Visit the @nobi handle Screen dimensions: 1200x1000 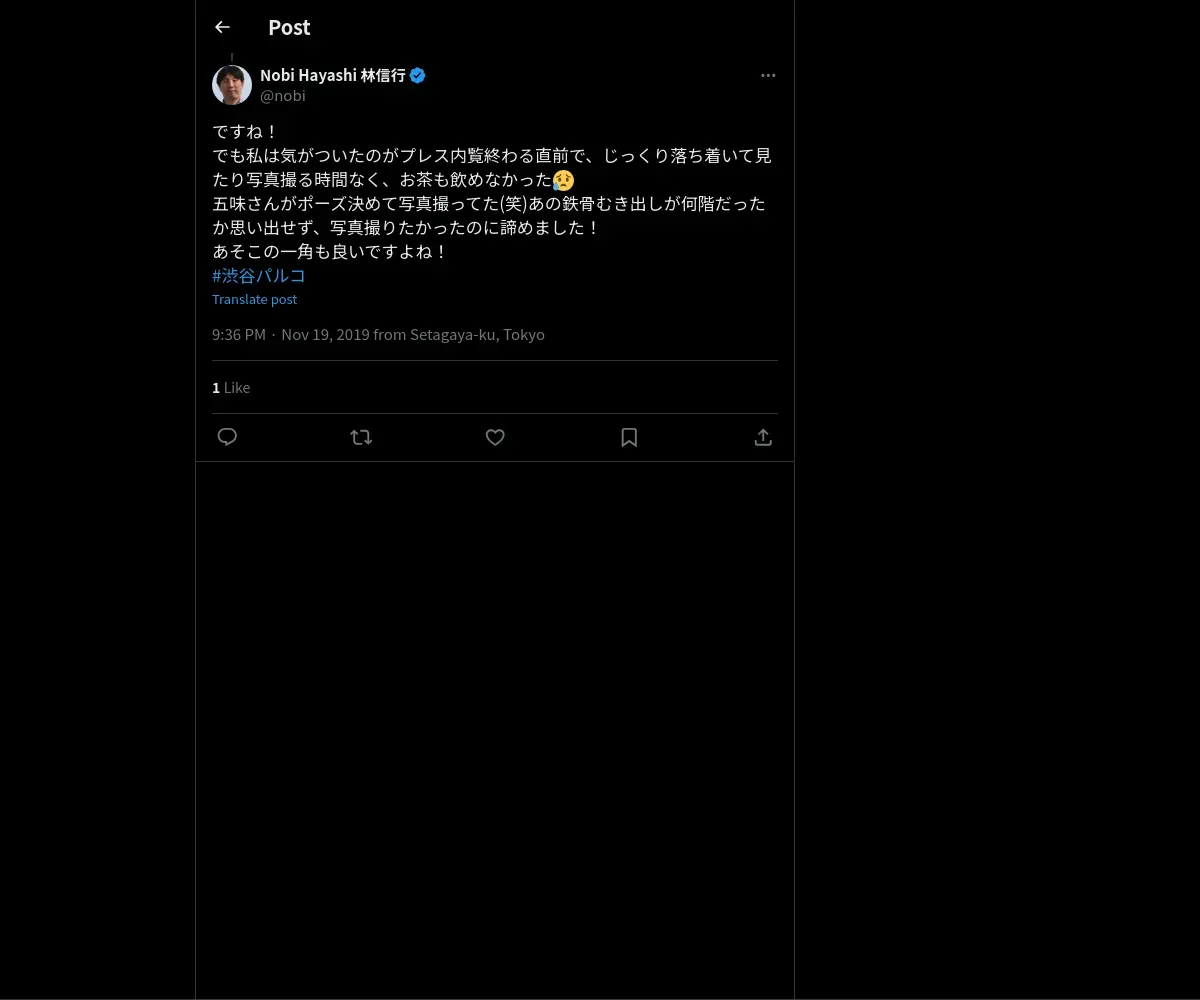click(283, 96)
